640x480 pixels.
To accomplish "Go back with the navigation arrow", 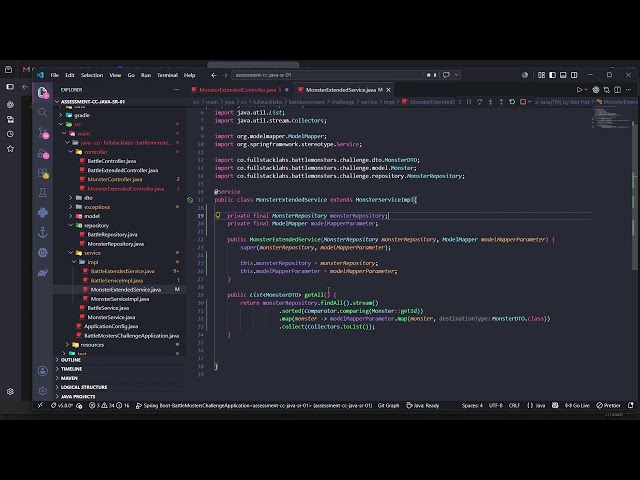I will pyautogui.click(x=214, y=75).
